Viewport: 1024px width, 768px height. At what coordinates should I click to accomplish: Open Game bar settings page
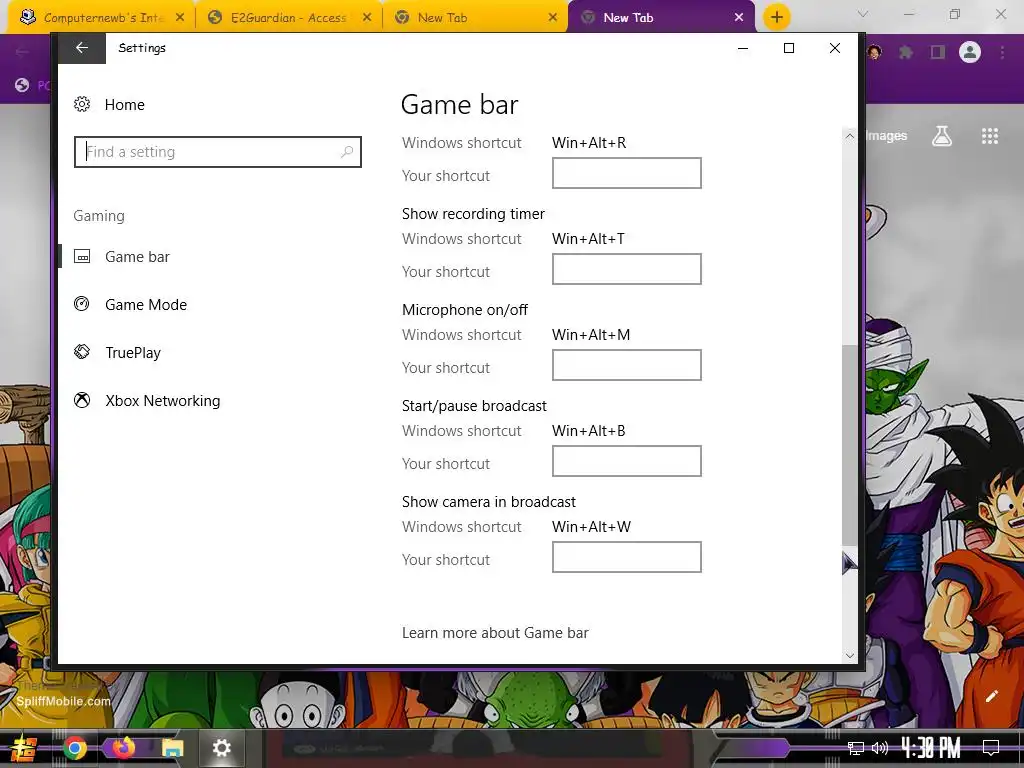[x=137, y=257]
